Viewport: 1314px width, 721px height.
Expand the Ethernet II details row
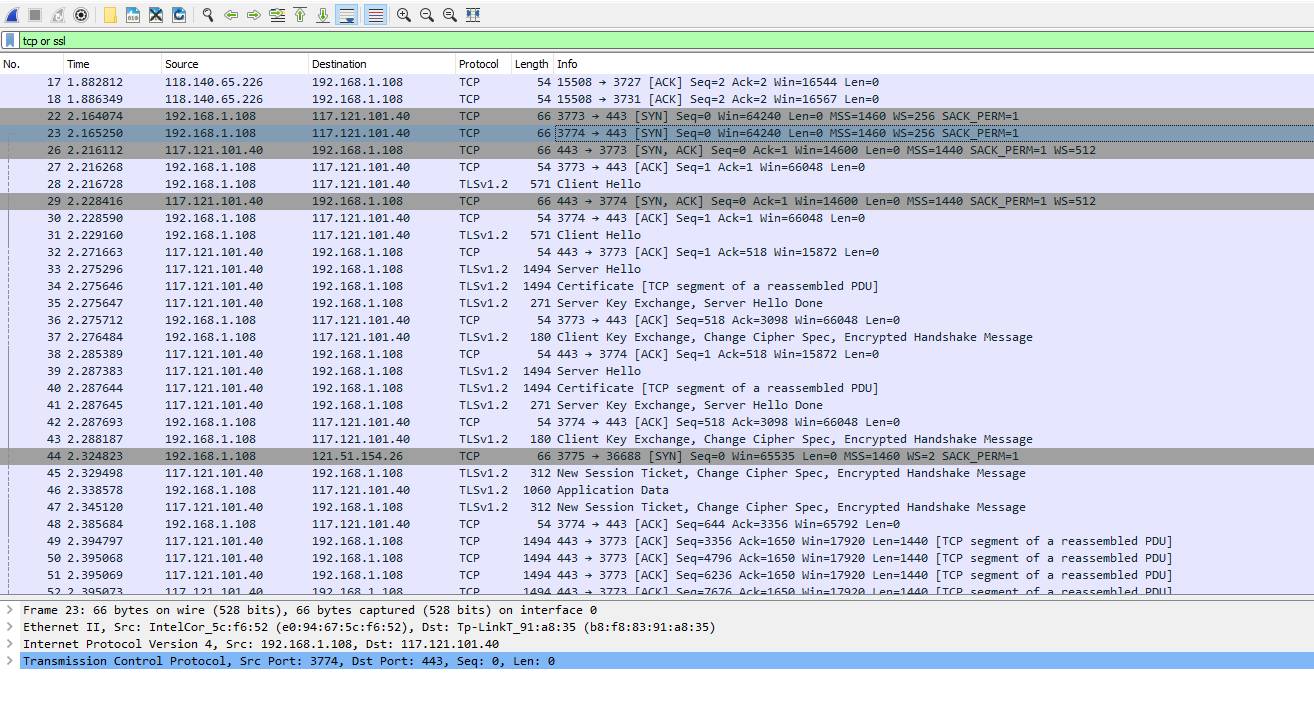(x=10, y=627)
